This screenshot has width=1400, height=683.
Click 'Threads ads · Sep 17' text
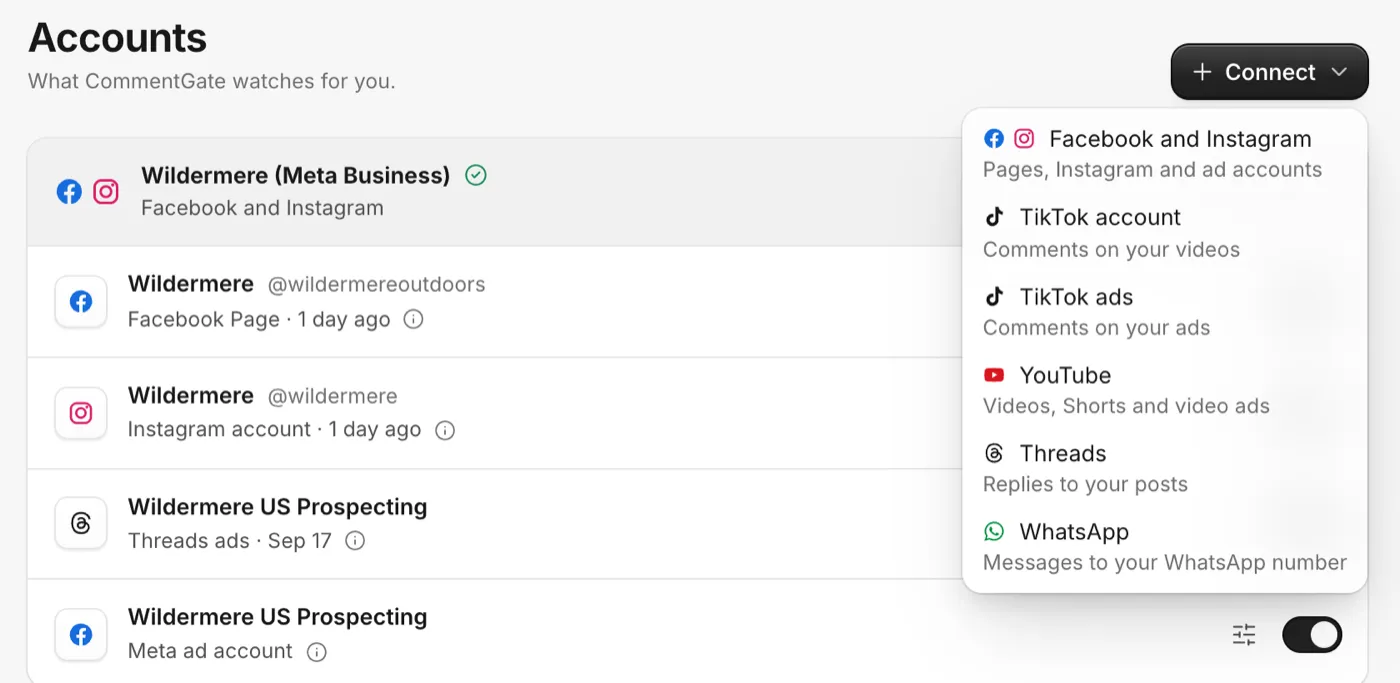coord(229,541)
